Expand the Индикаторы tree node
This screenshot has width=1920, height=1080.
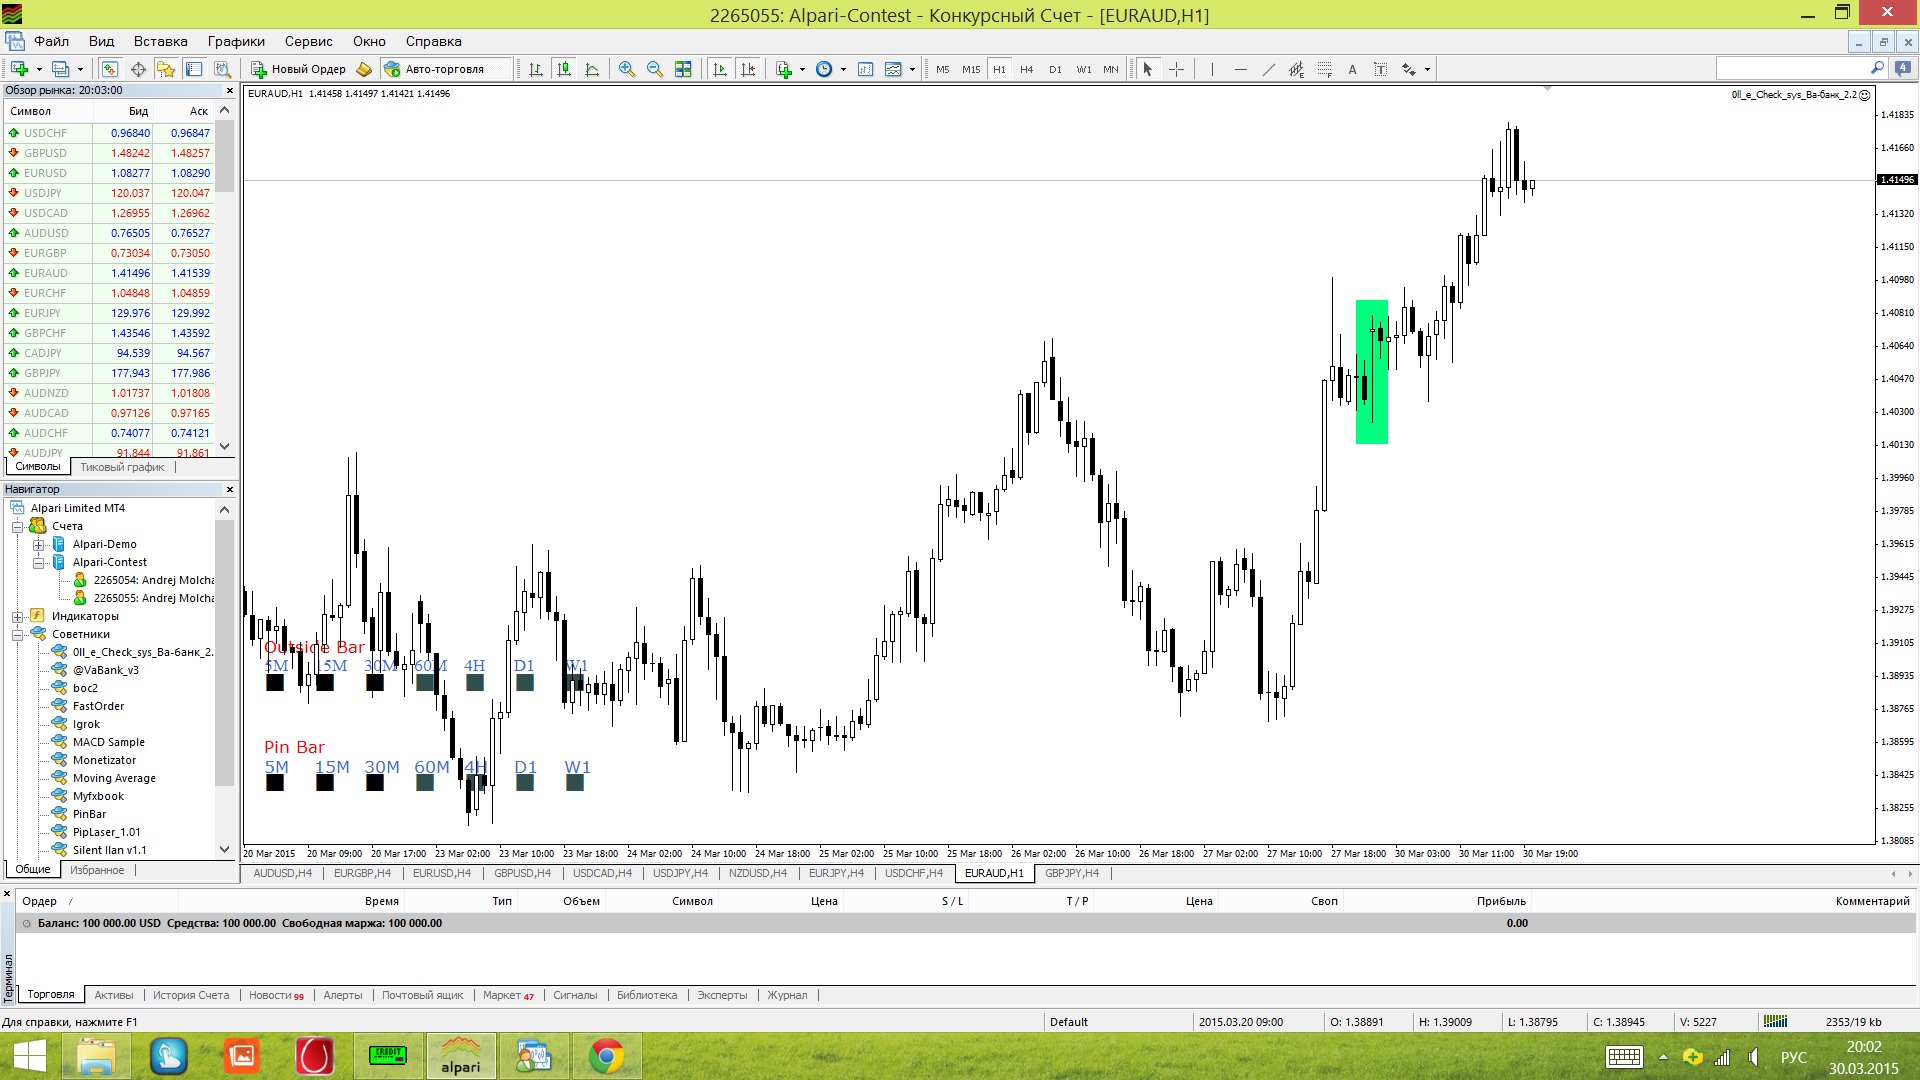[17, 617]
